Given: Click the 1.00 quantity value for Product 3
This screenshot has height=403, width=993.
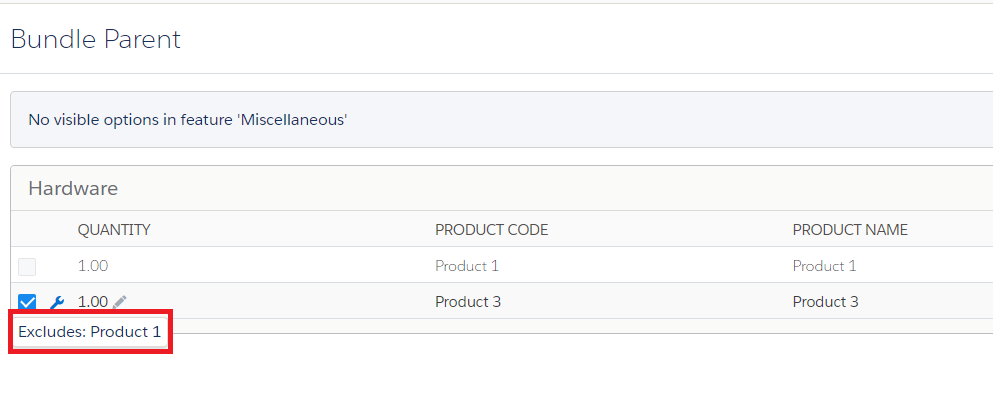Looking at the screenshot, I should (x=92, y=302).
